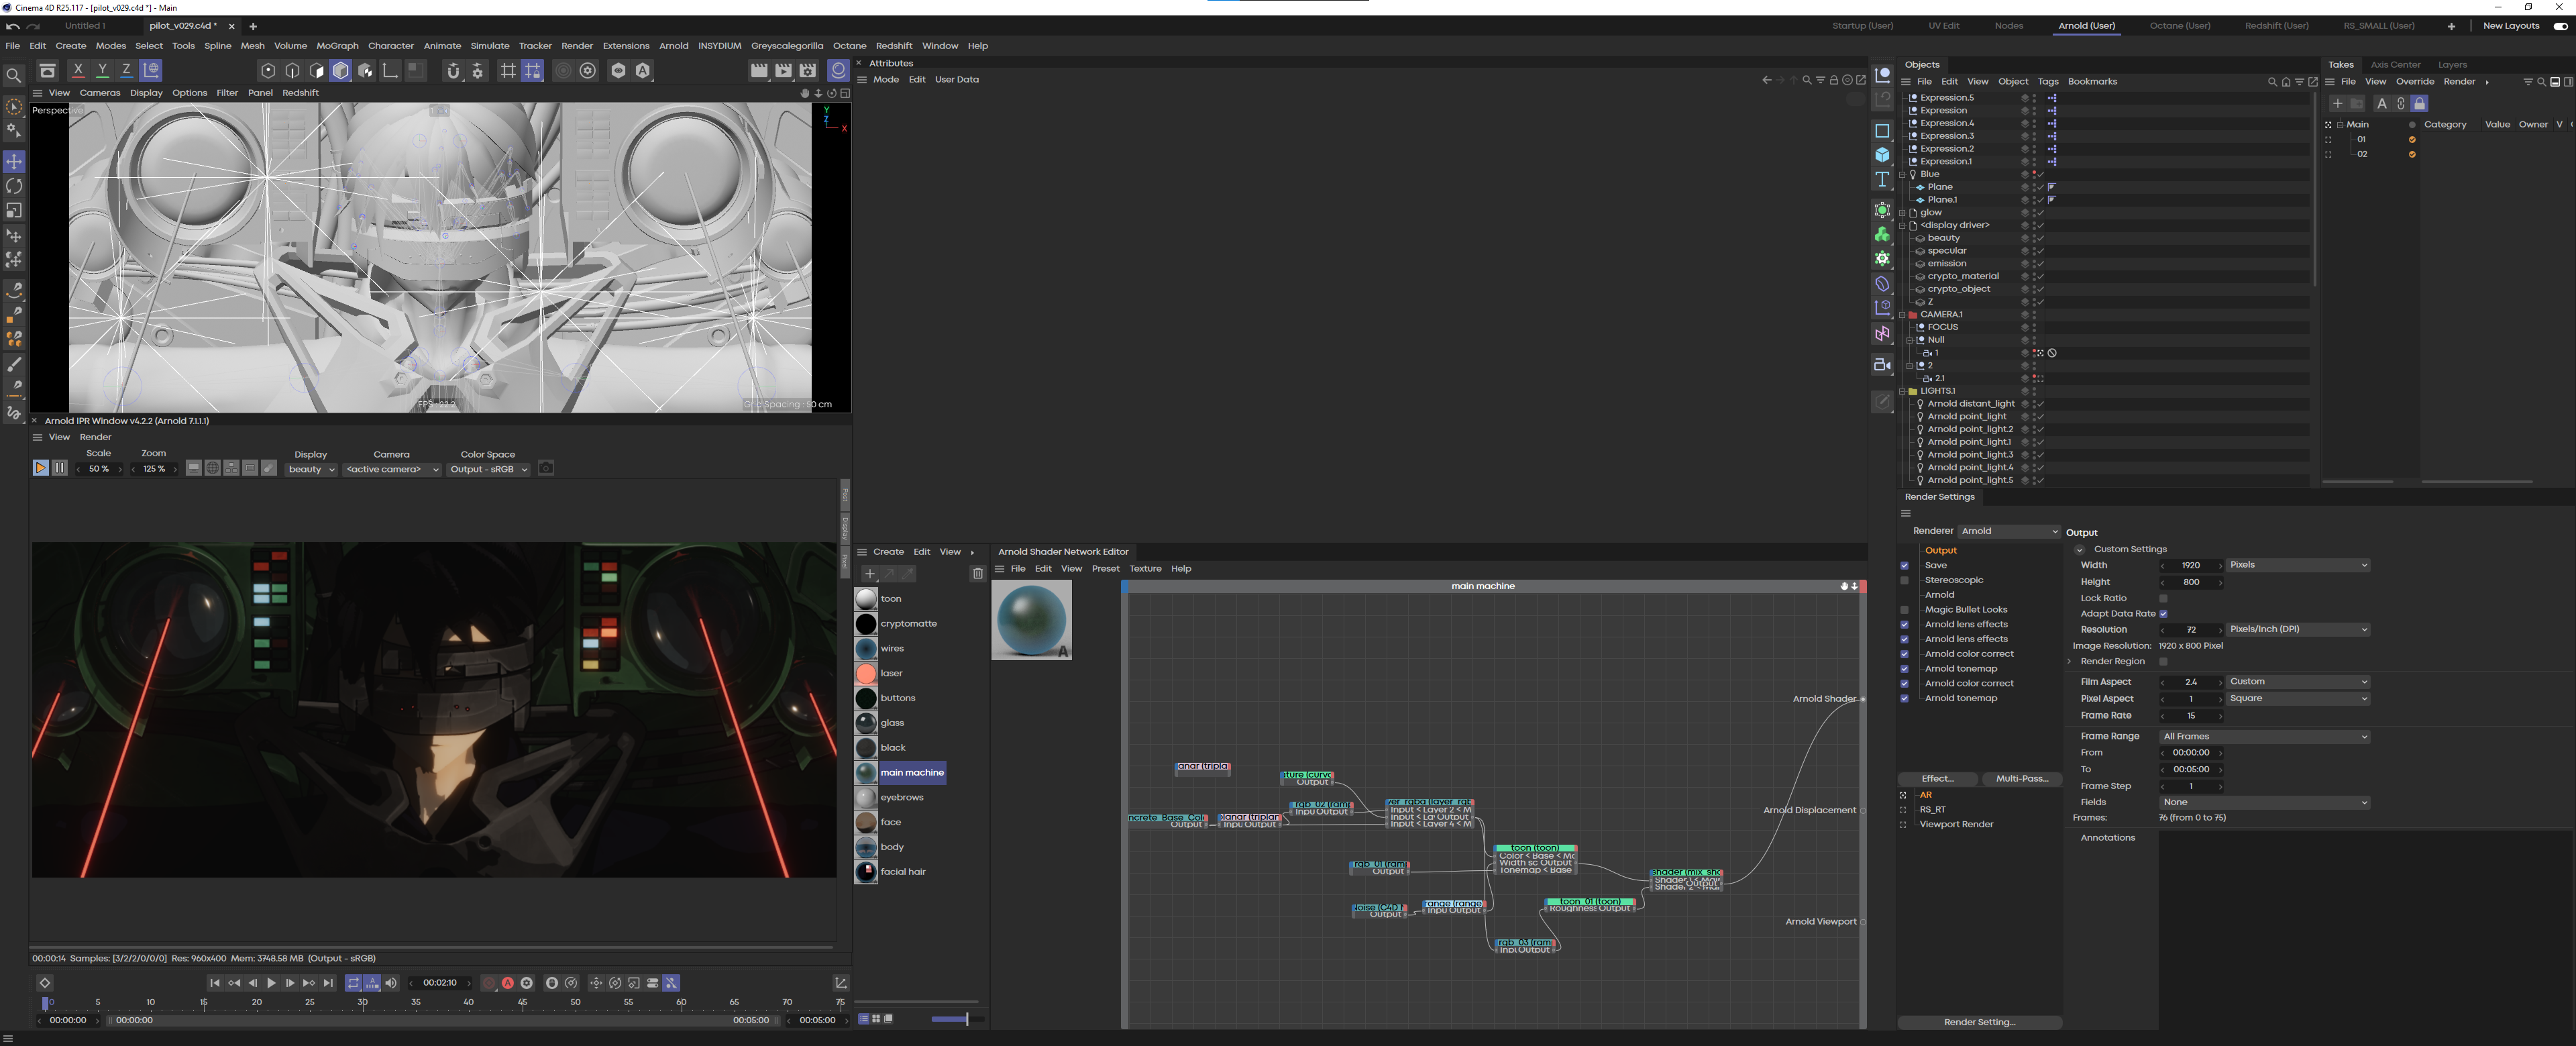Start the Arnold IPR render
The width and height of the screenshot is (2576, 1046).
coord(40,468)
